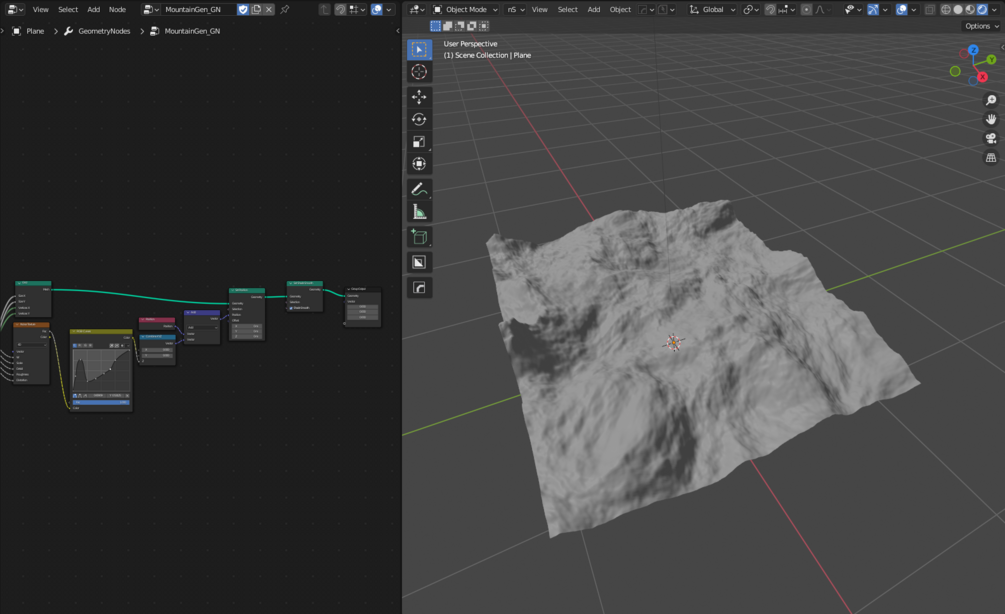
Task: Toggle the Shade Smooth checkbox in node
Action: tap(291, 308)
